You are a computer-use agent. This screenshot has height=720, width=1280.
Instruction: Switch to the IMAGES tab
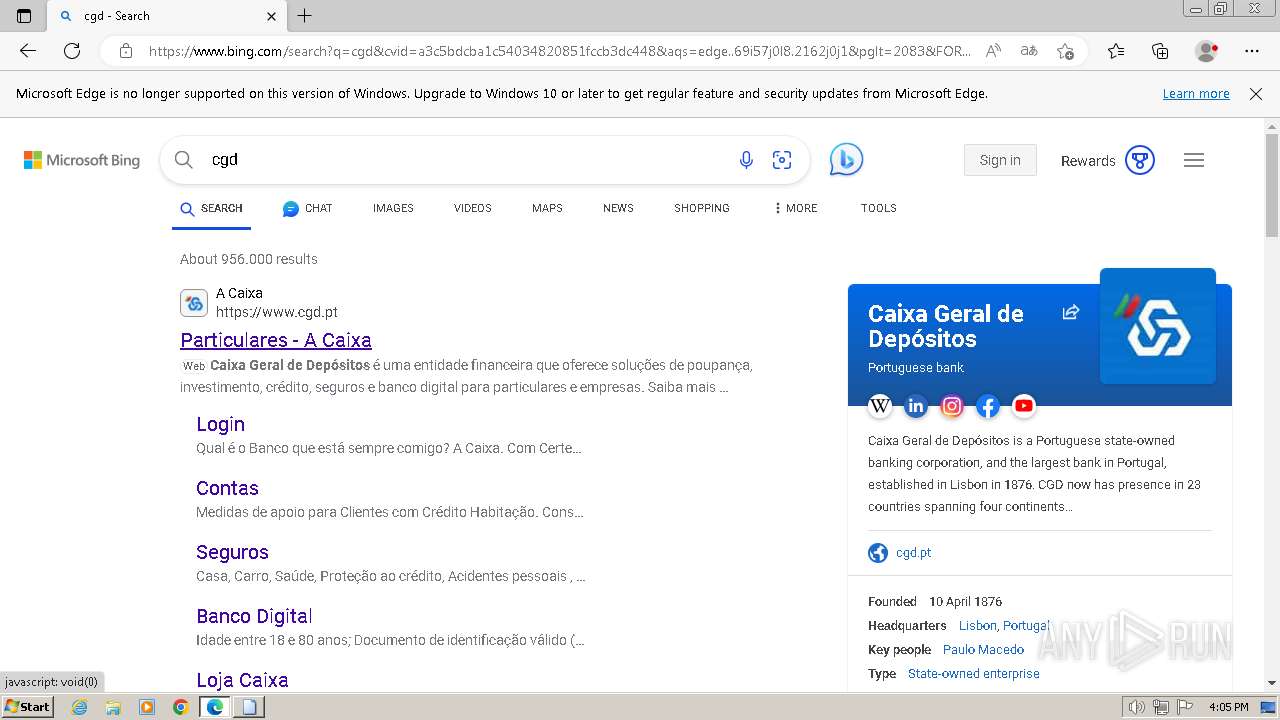(x=393, y=208)
